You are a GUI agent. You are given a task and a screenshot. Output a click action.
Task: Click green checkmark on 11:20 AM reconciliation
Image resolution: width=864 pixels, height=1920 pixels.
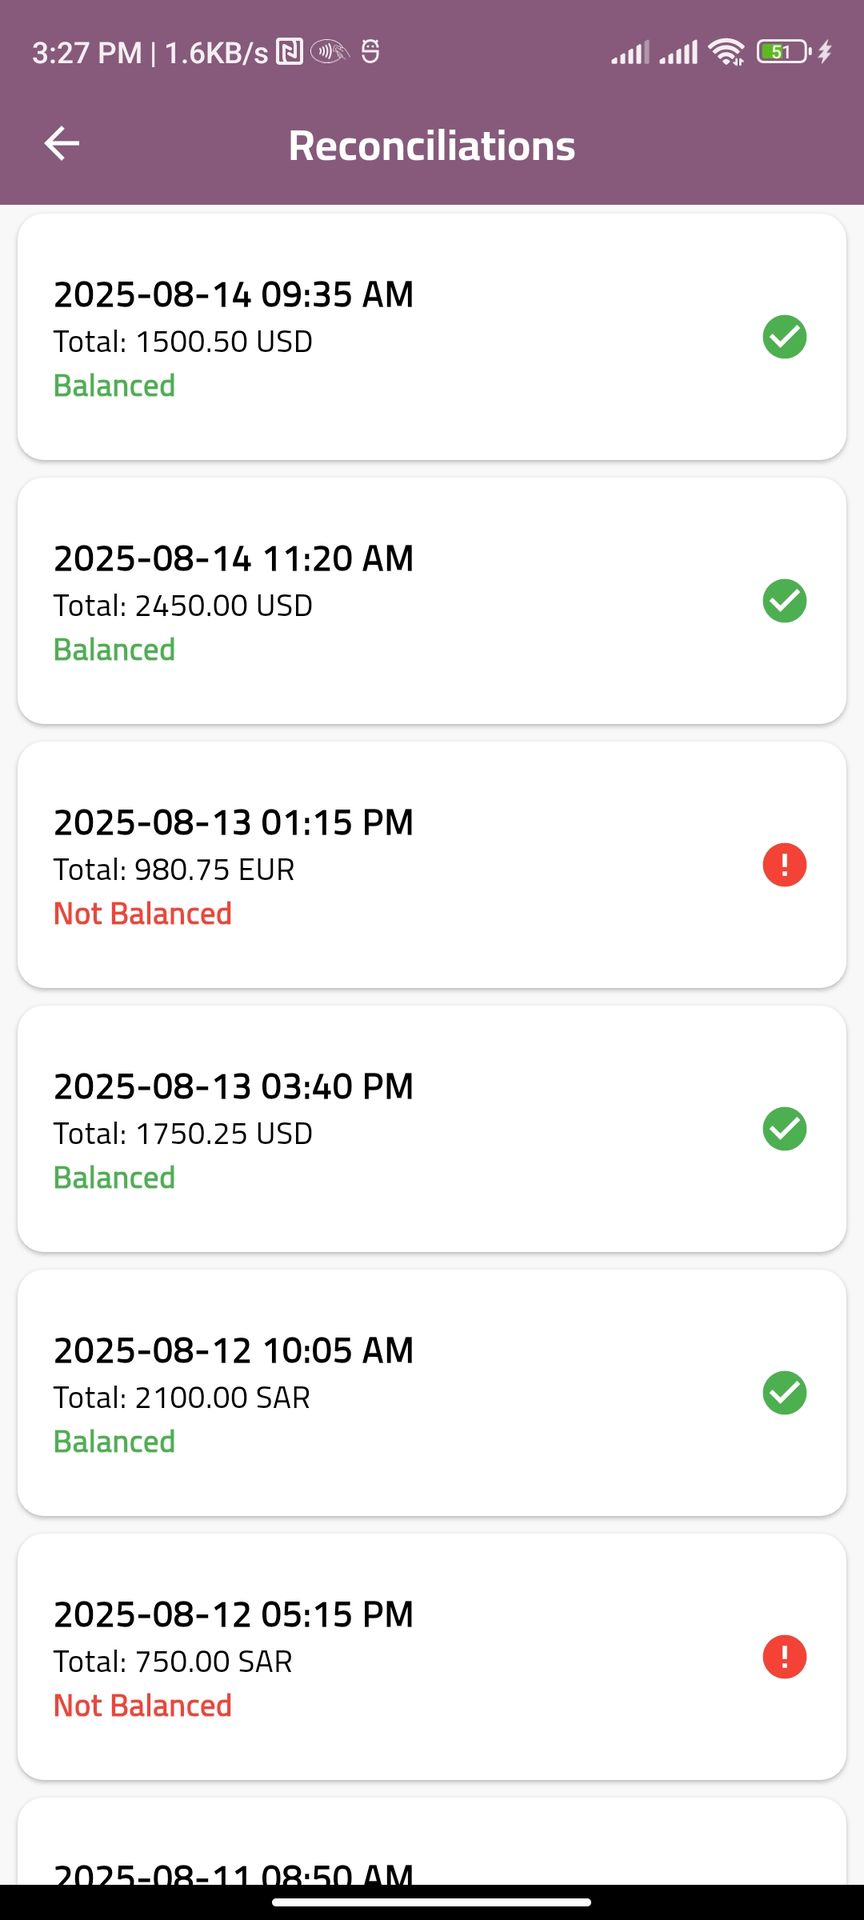[x=784, y=601]
